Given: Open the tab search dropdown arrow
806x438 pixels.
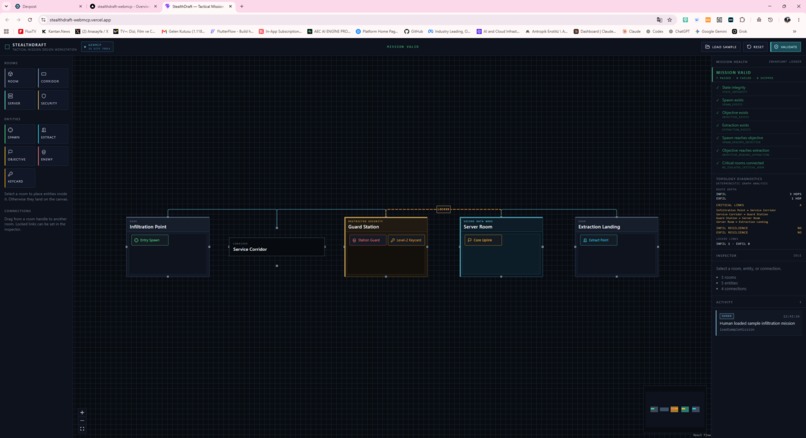Looking at the screenshot, I should coord(6,6).
